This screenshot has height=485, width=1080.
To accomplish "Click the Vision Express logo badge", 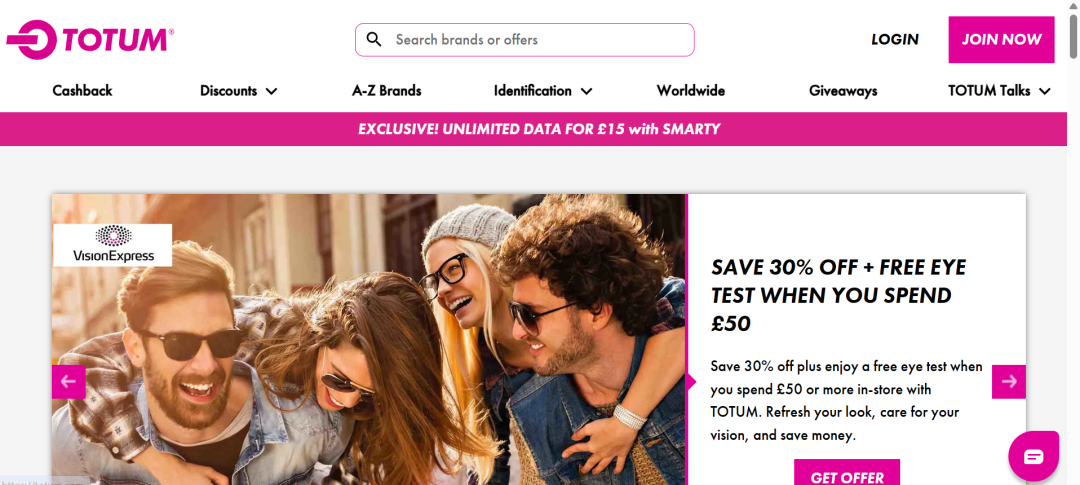I will pos(113,245).
